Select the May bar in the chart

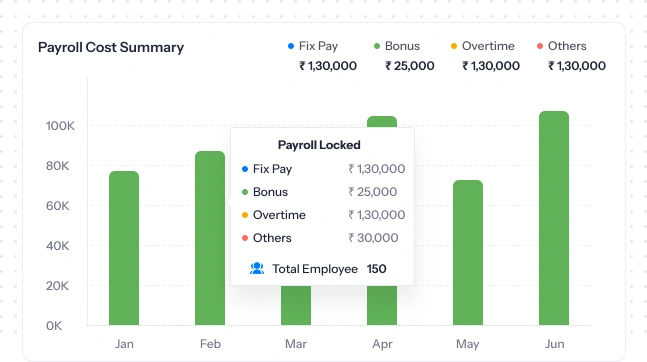468,253
